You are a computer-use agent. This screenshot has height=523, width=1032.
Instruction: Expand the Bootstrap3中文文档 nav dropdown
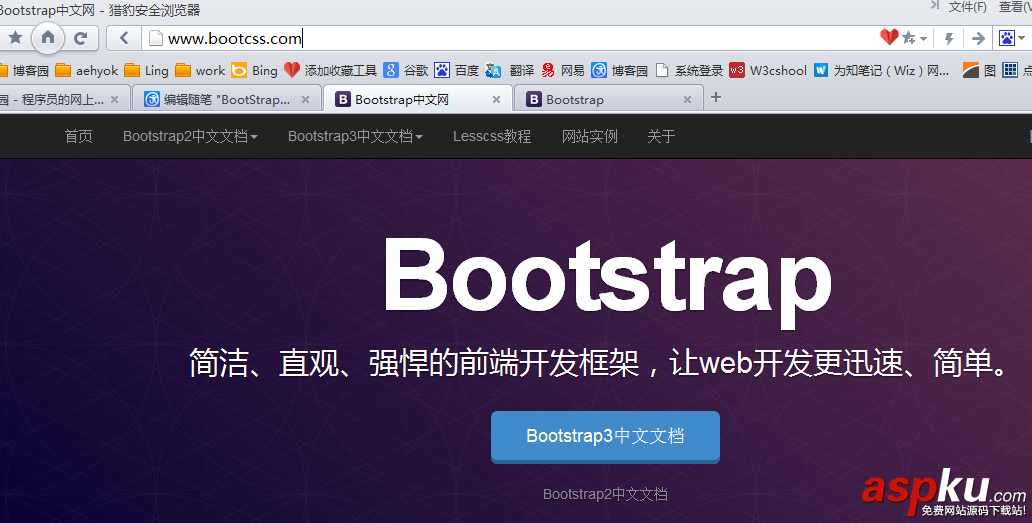coord(355,136)
